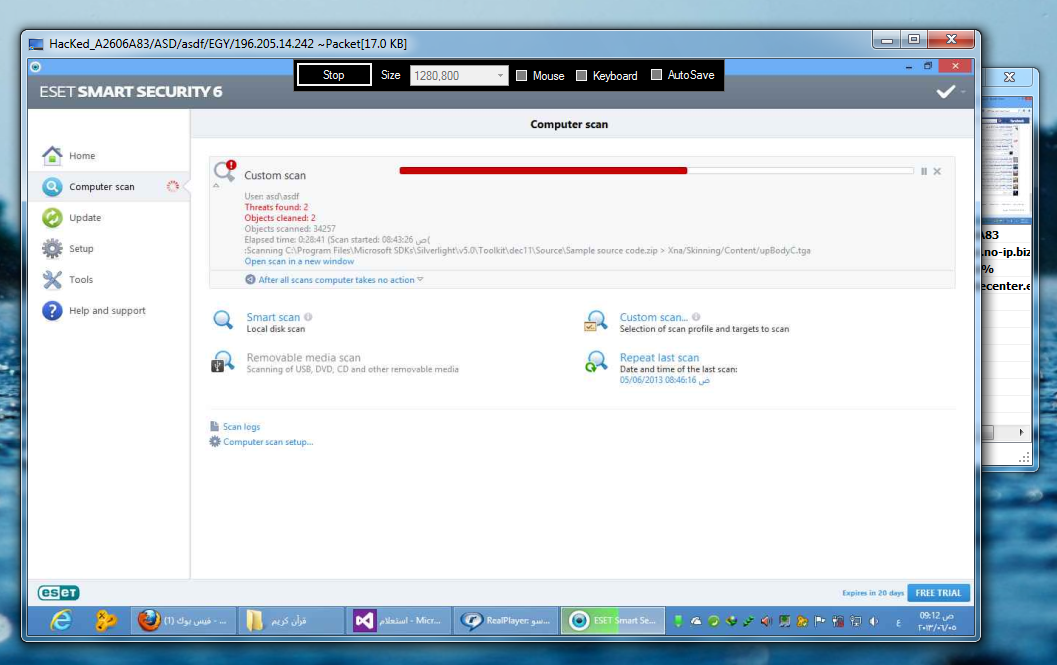
Task: Click the 'Computer scan' page heading
Action: pos(569,125)
